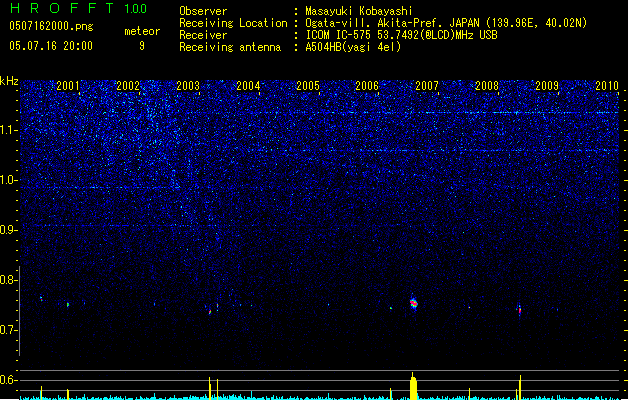
Task: Click the A504HB(yagi 4el) antenna text
Action: click(353, 47)
